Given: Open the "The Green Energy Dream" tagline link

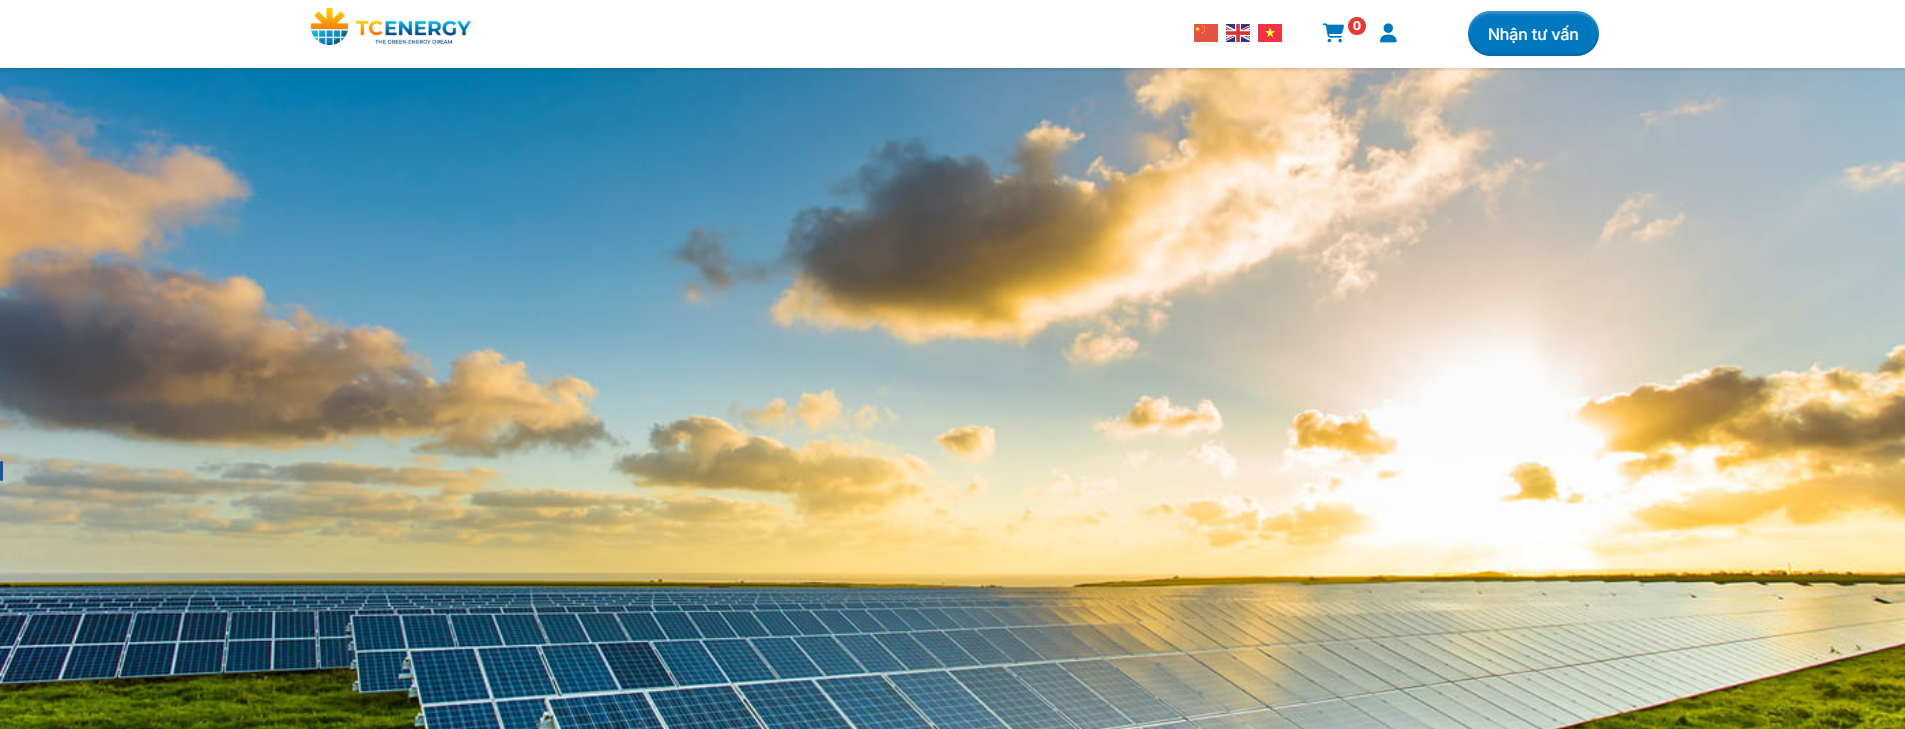Looking at the screenshot, I should pyautogui.click(x=414, y=42).
